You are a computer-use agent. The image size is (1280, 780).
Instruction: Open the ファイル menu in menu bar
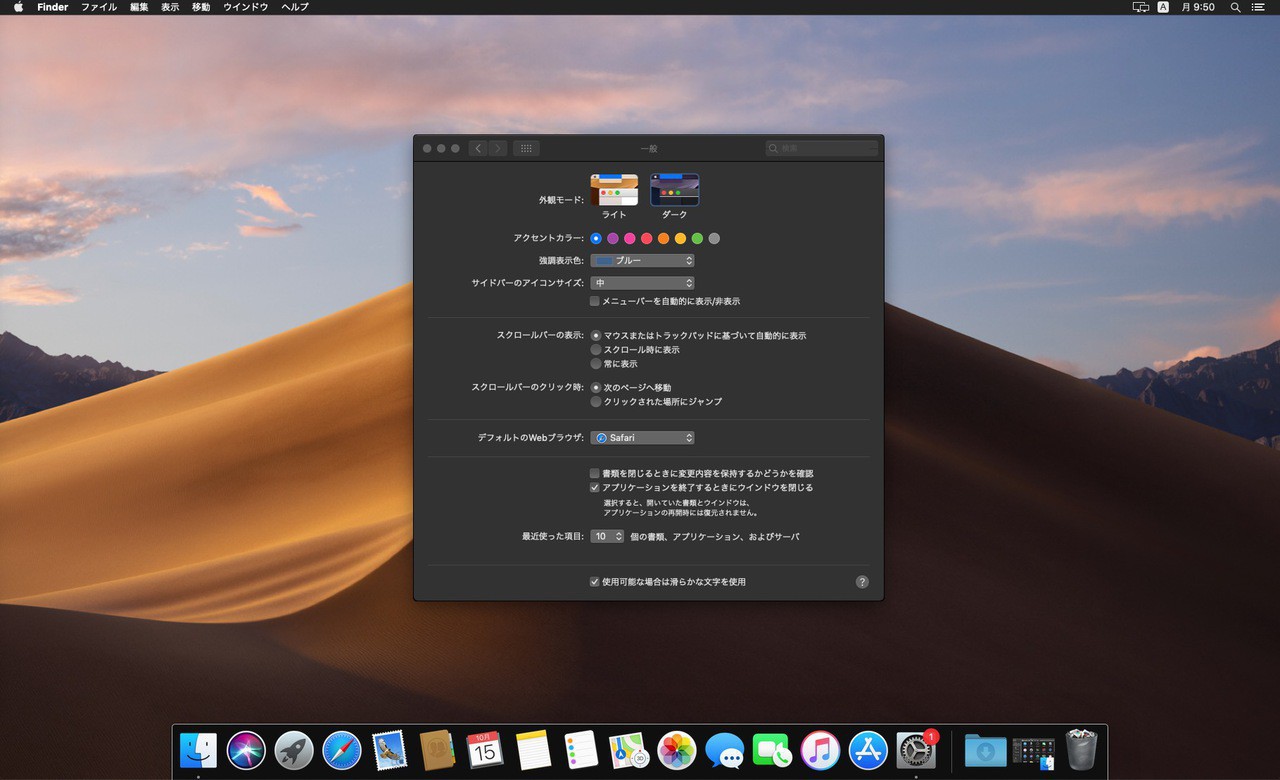pos(98,7)
